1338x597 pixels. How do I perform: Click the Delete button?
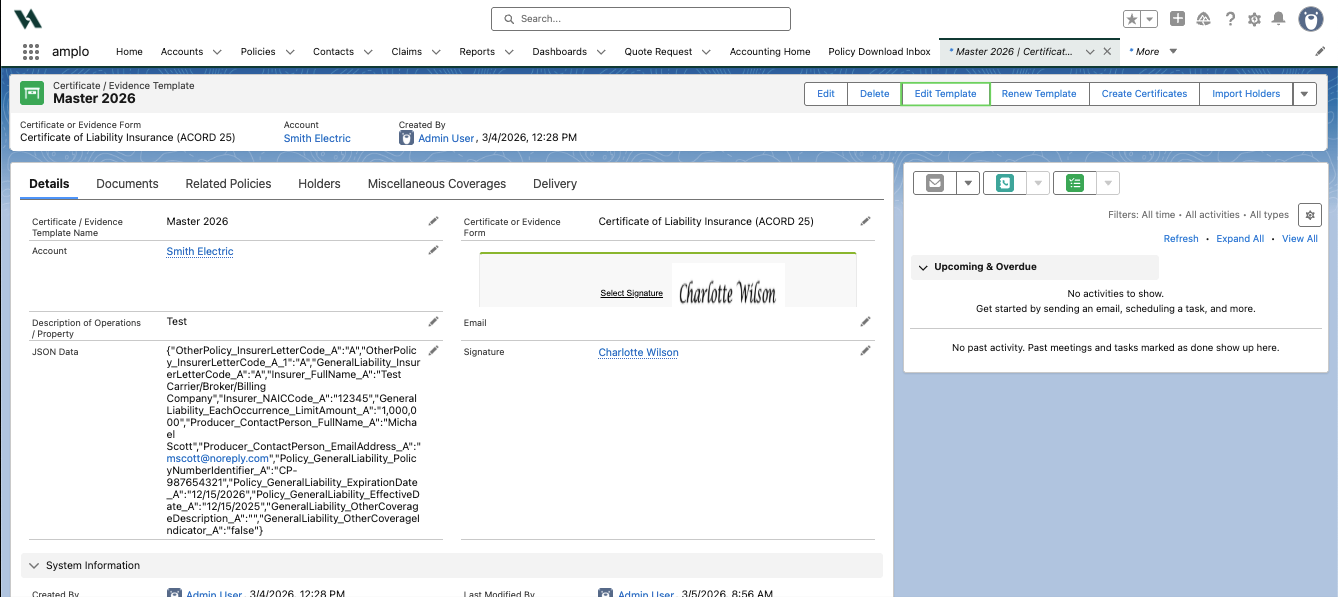coord(875,94)
